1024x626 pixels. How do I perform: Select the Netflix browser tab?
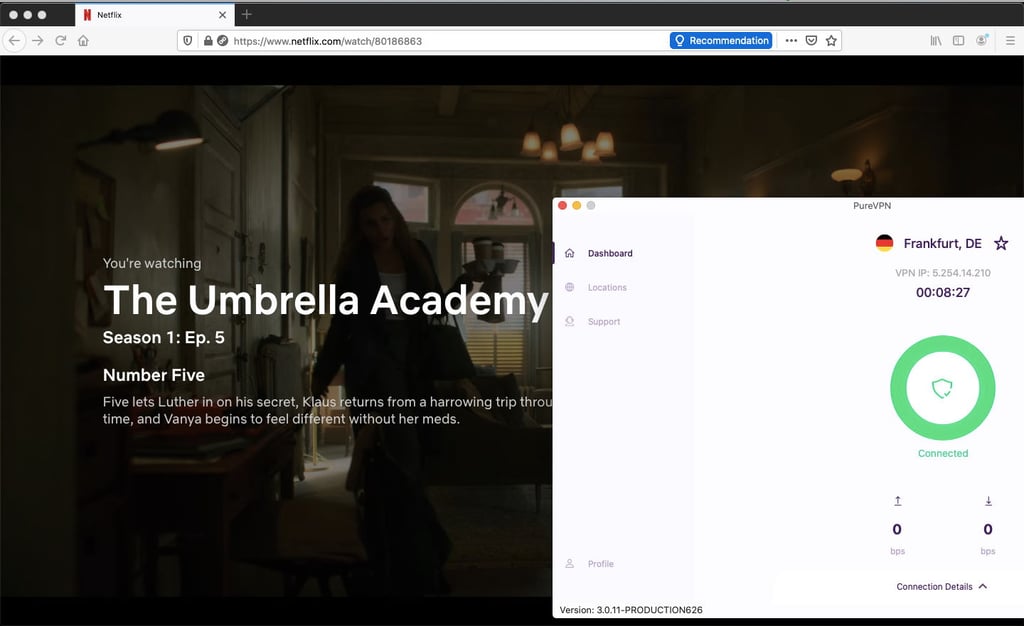click(155, 14)
